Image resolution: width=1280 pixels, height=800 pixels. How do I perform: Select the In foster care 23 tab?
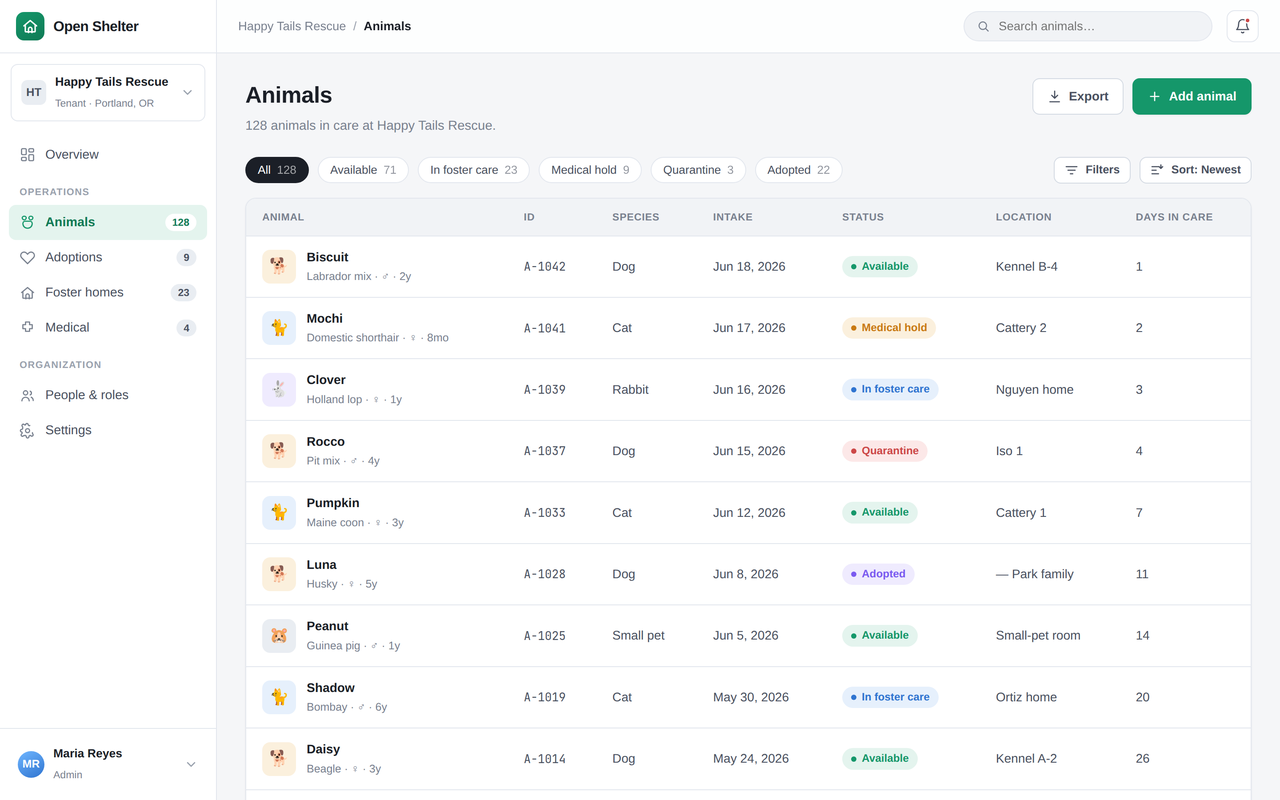point(474,170)
